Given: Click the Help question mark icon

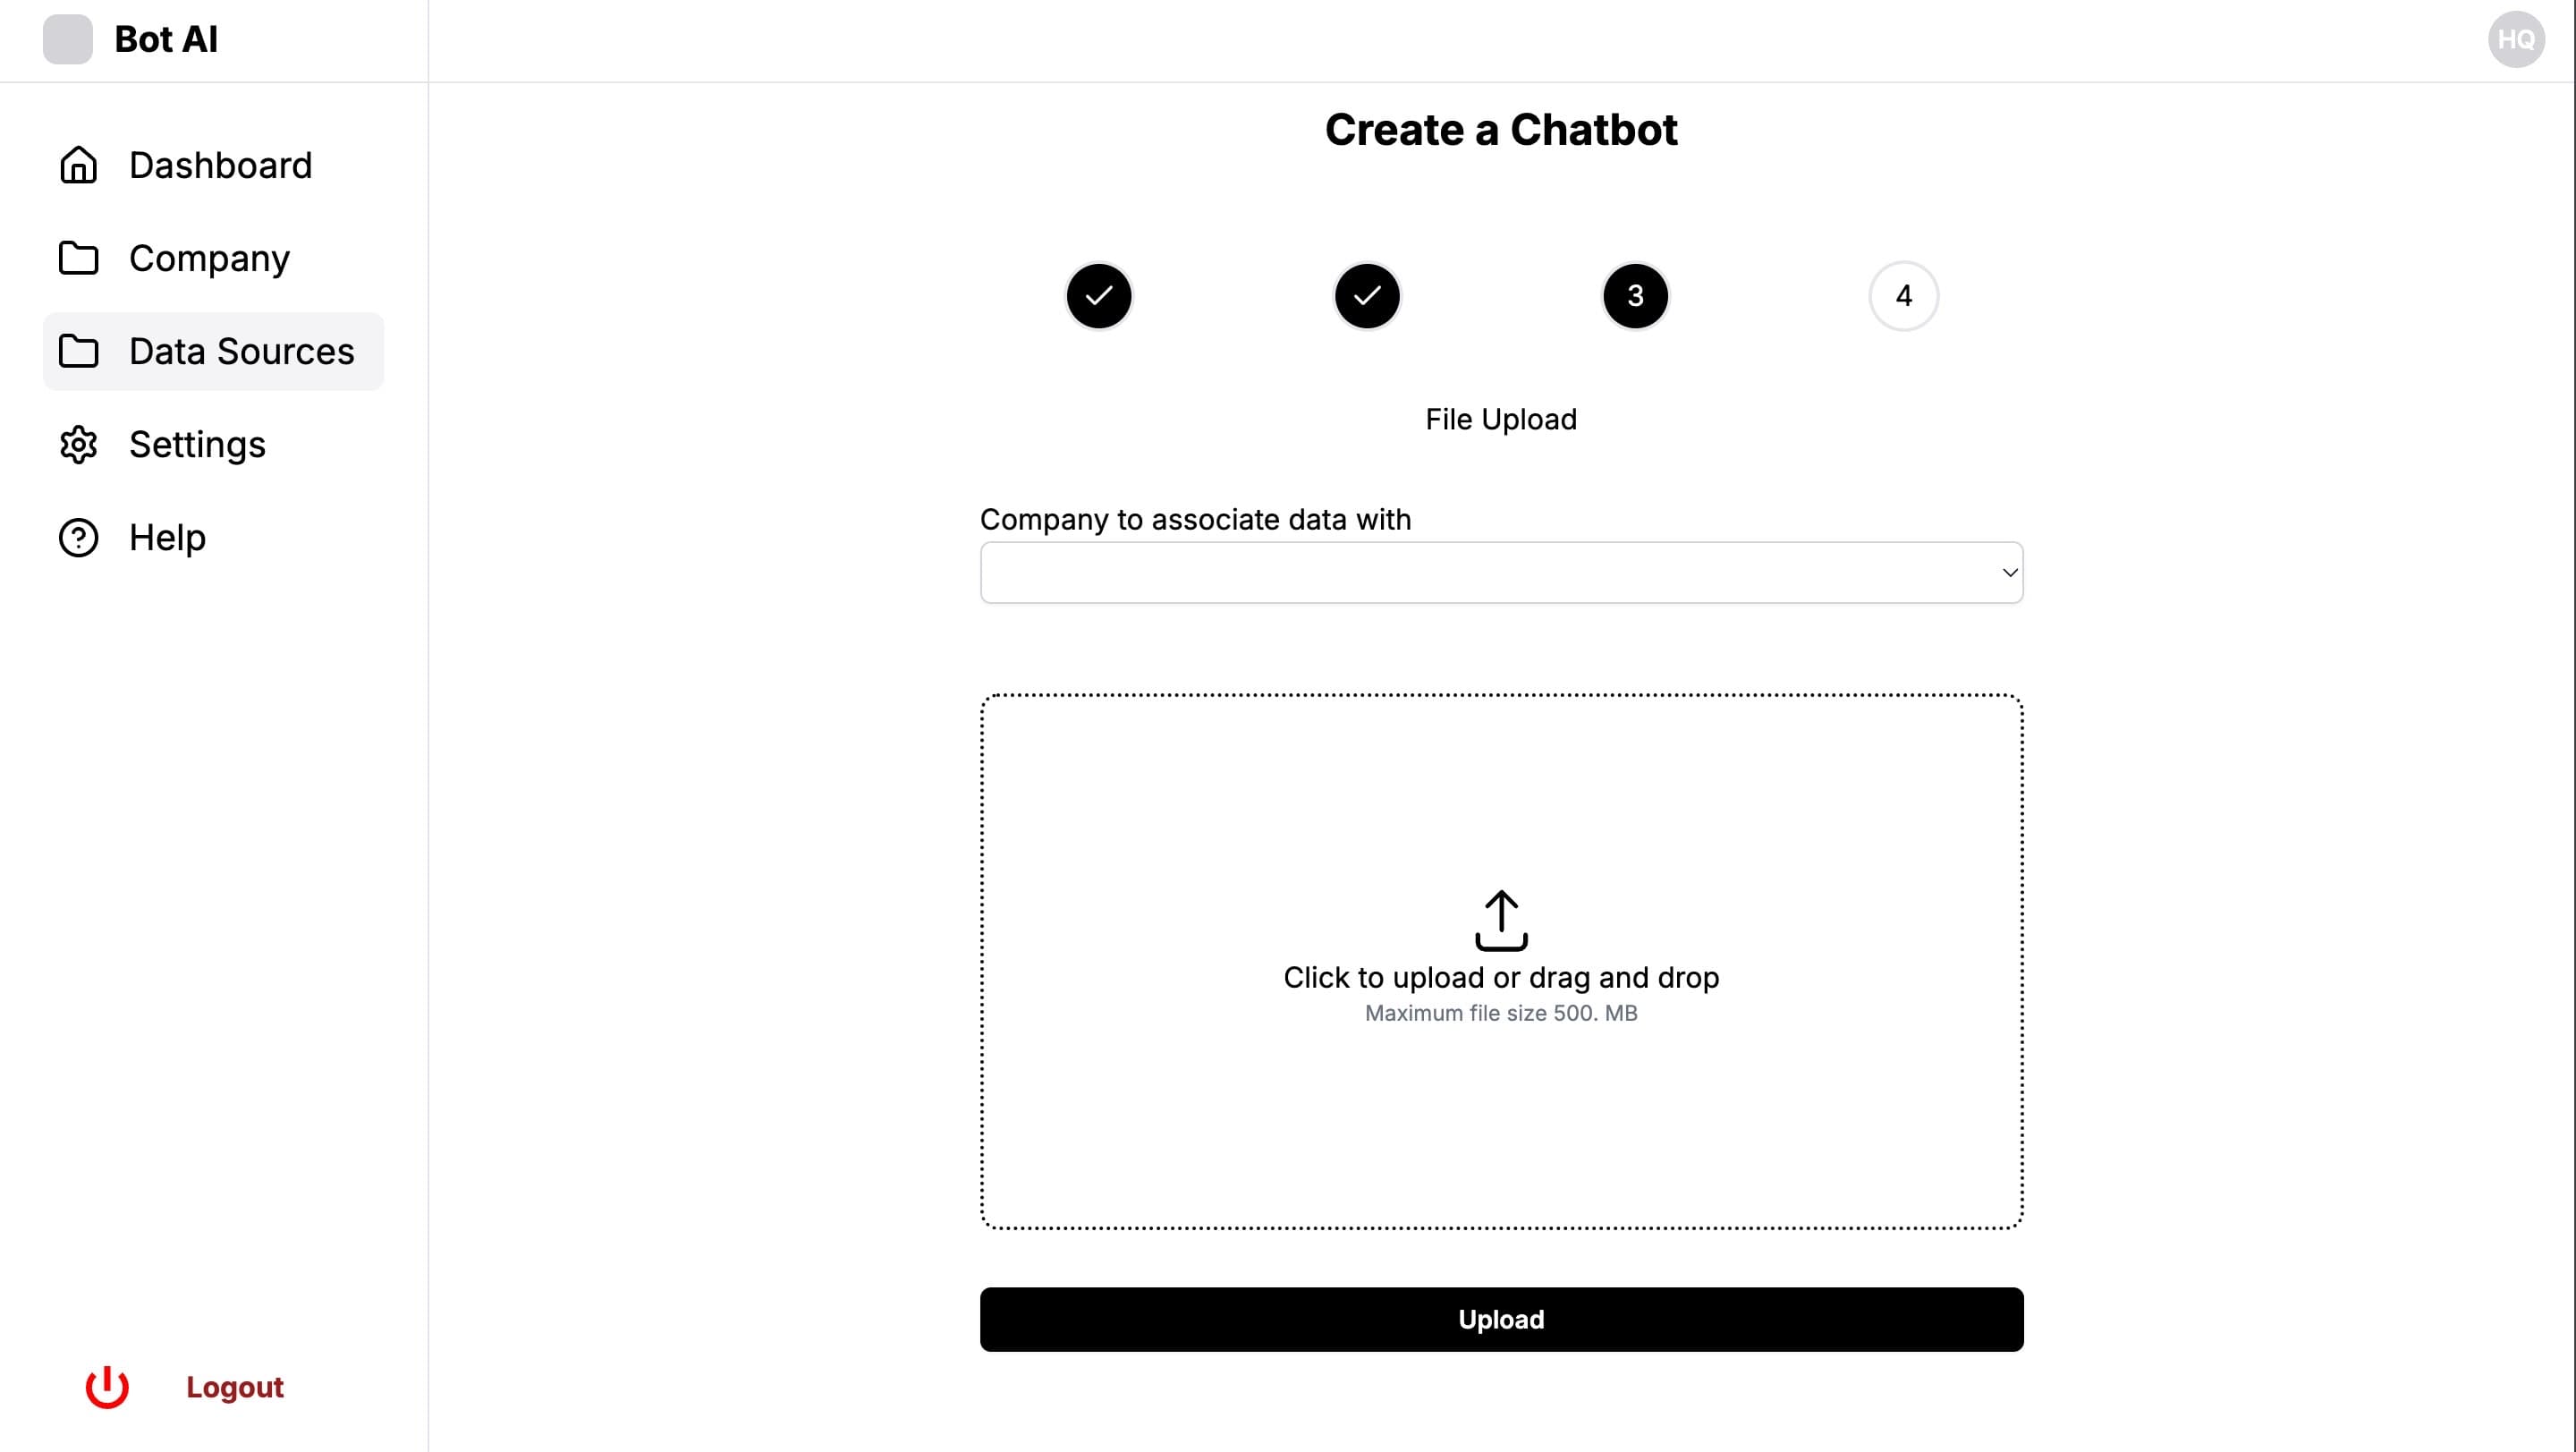Looking at the screenshot, I should pyautogui.click(x=78, y=538).
